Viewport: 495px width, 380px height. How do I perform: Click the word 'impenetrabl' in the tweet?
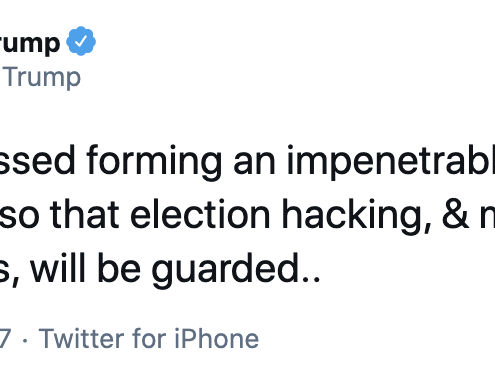pyautogui.click(x=391, y=162)
